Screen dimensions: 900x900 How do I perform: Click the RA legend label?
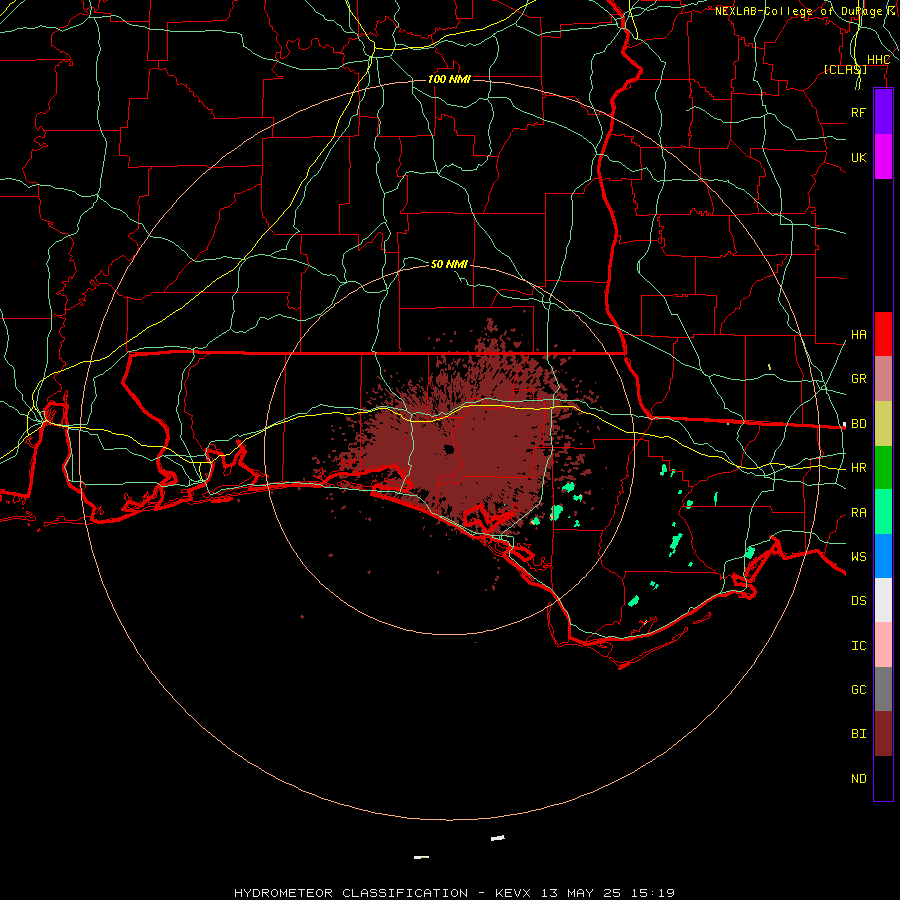tap(859, 513)
